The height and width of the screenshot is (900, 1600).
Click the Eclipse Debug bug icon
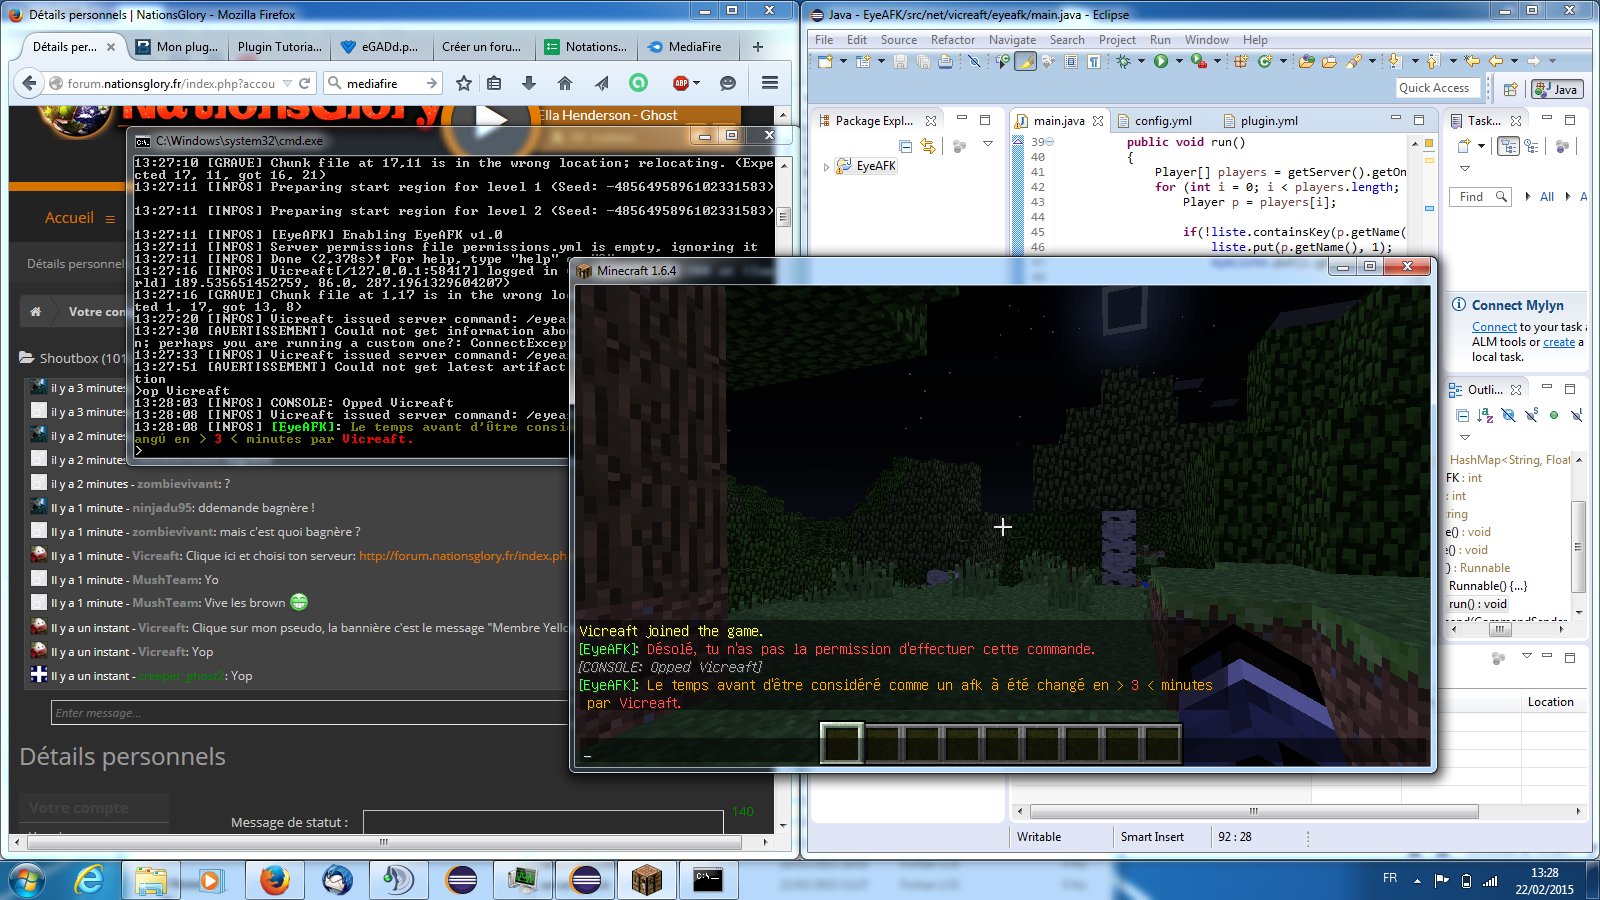(1123, 61)
